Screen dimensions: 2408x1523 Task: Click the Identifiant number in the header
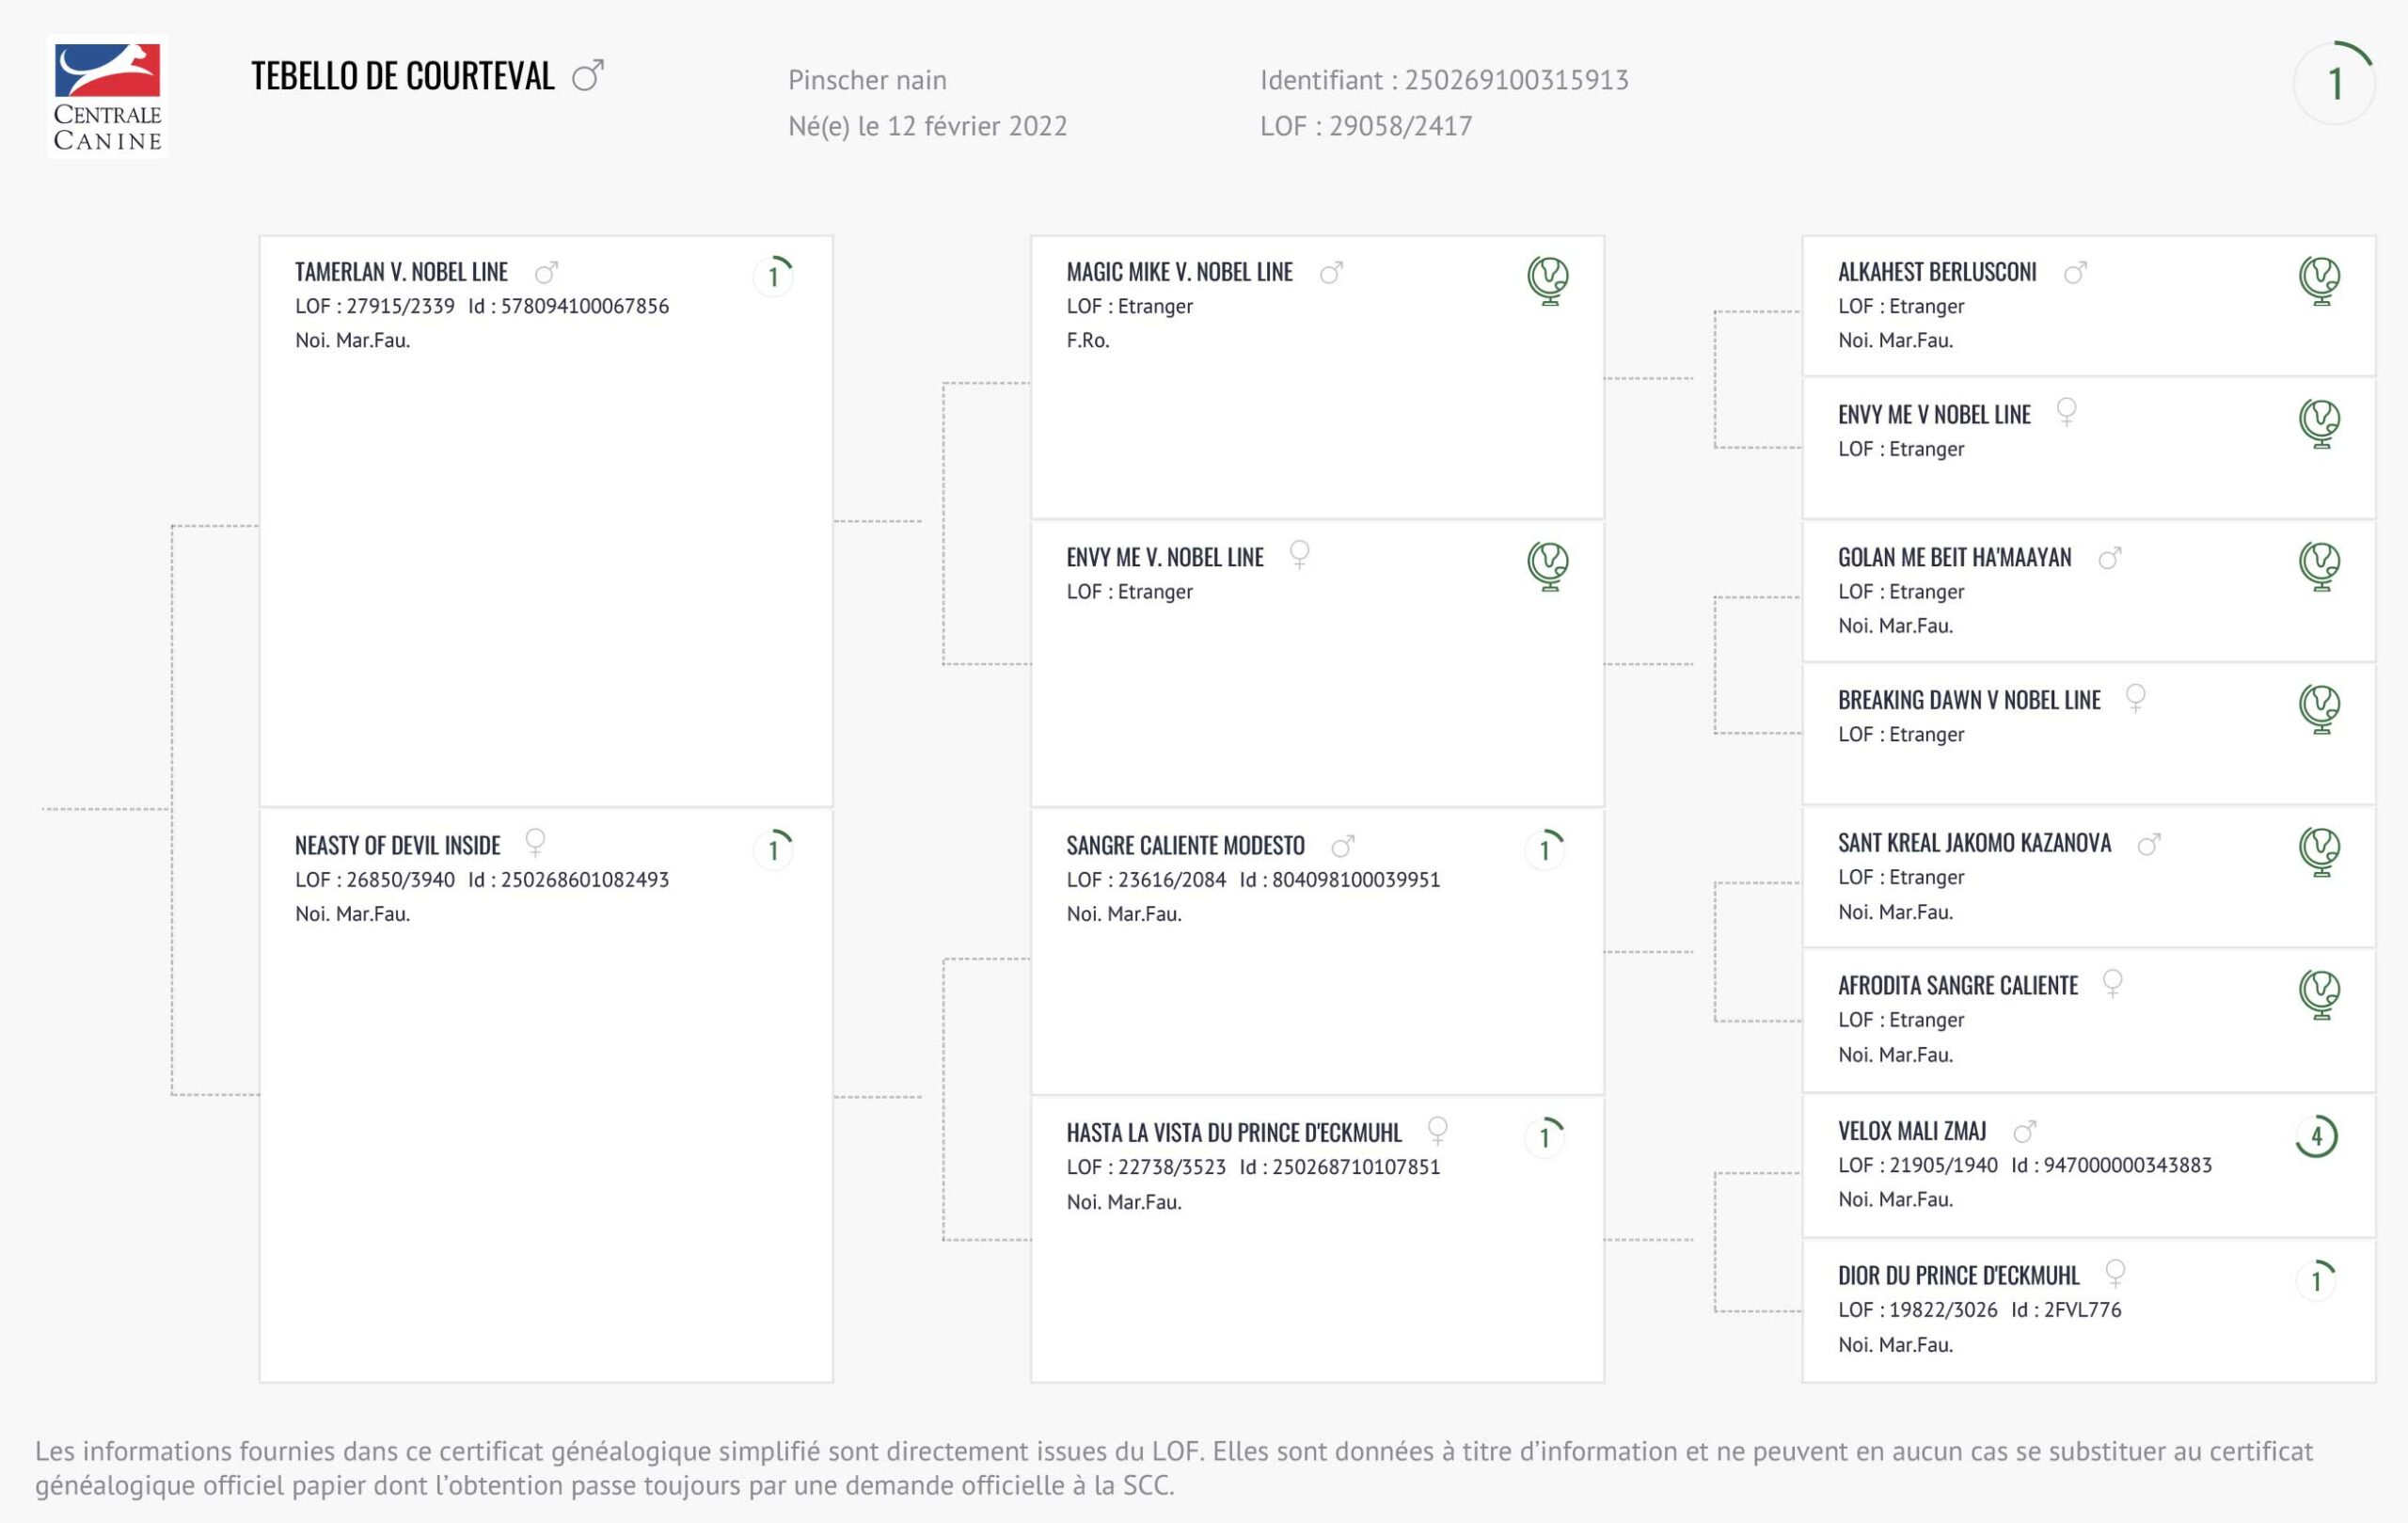(1516, 80)
